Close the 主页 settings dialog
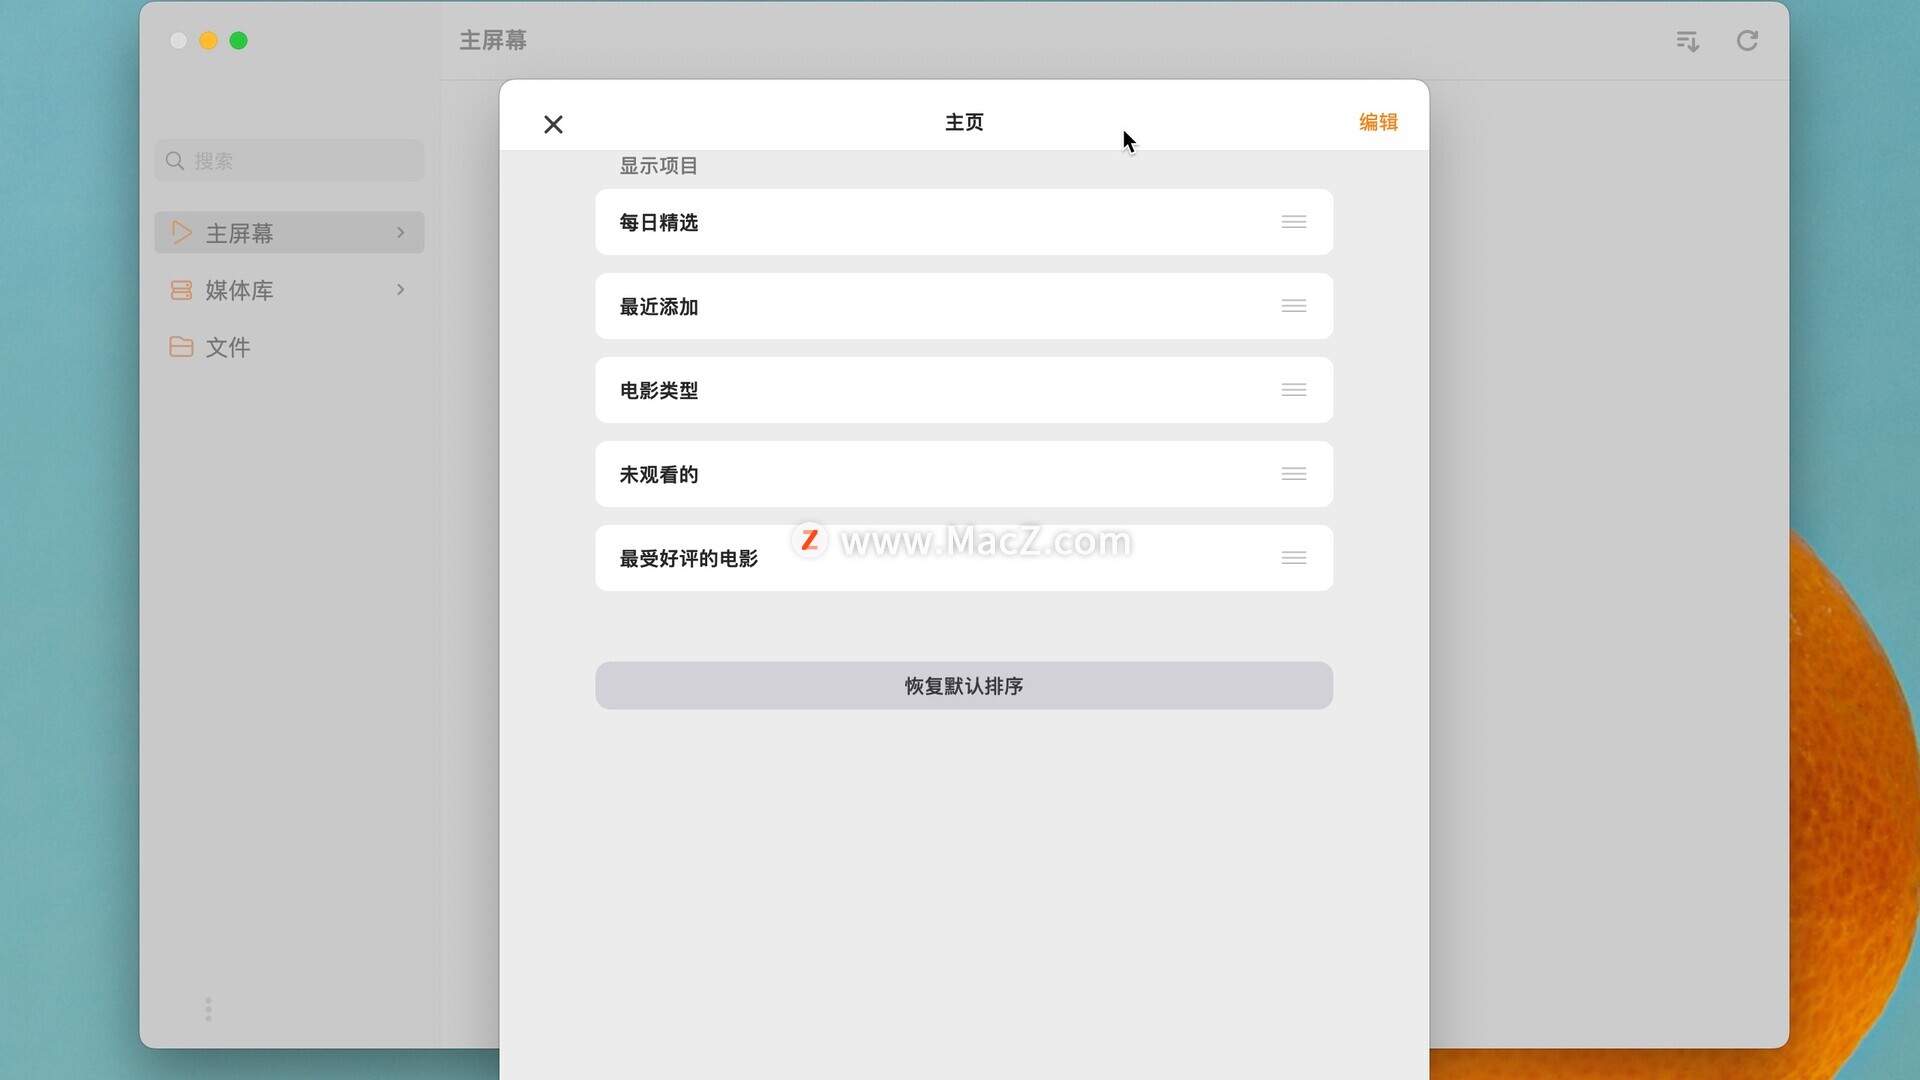This screenshot has height=1080, width=1920. pyautogui.click(x=553, y=124)
